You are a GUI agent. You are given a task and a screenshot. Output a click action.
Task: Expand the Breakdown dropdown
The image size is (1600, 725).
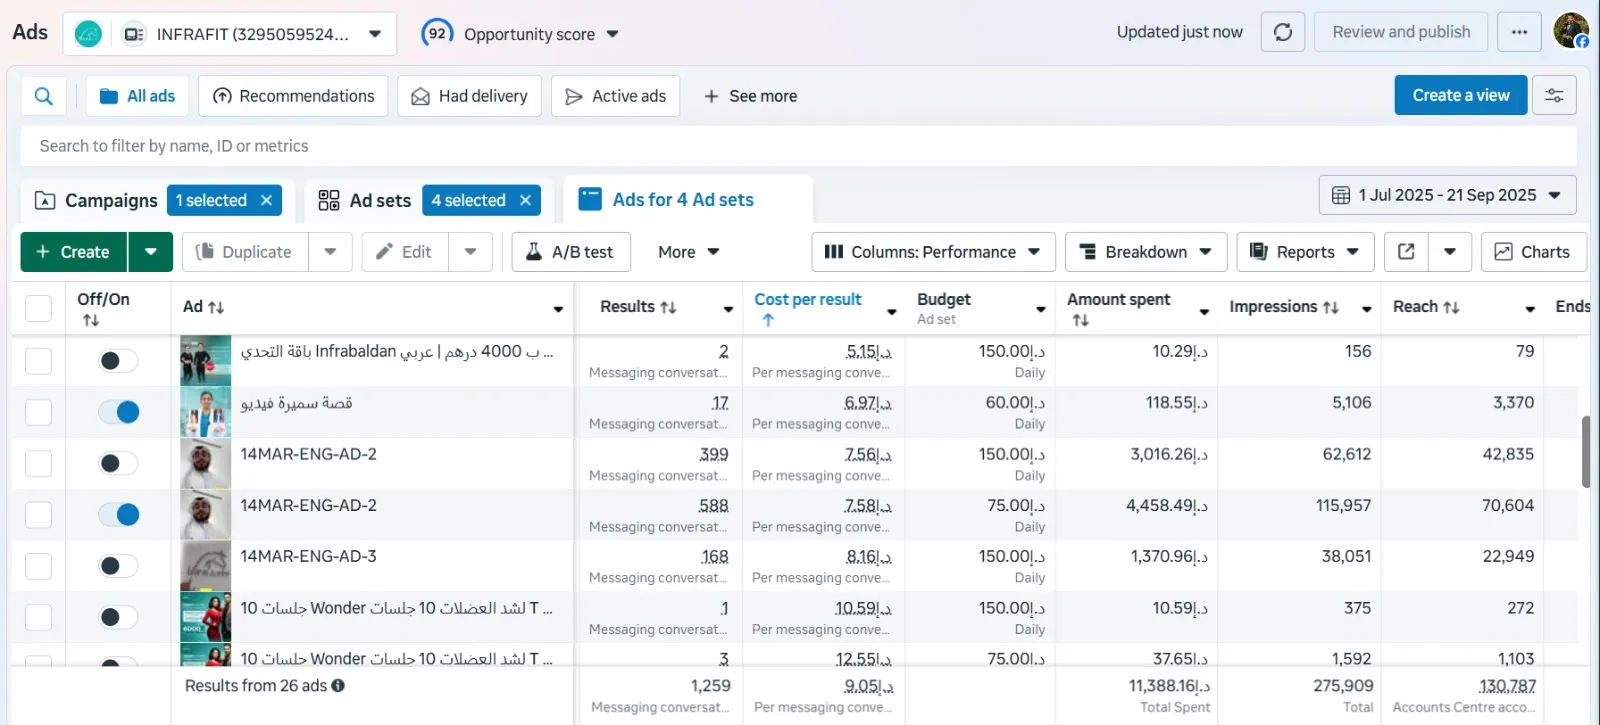click(x=1145, y=252)
